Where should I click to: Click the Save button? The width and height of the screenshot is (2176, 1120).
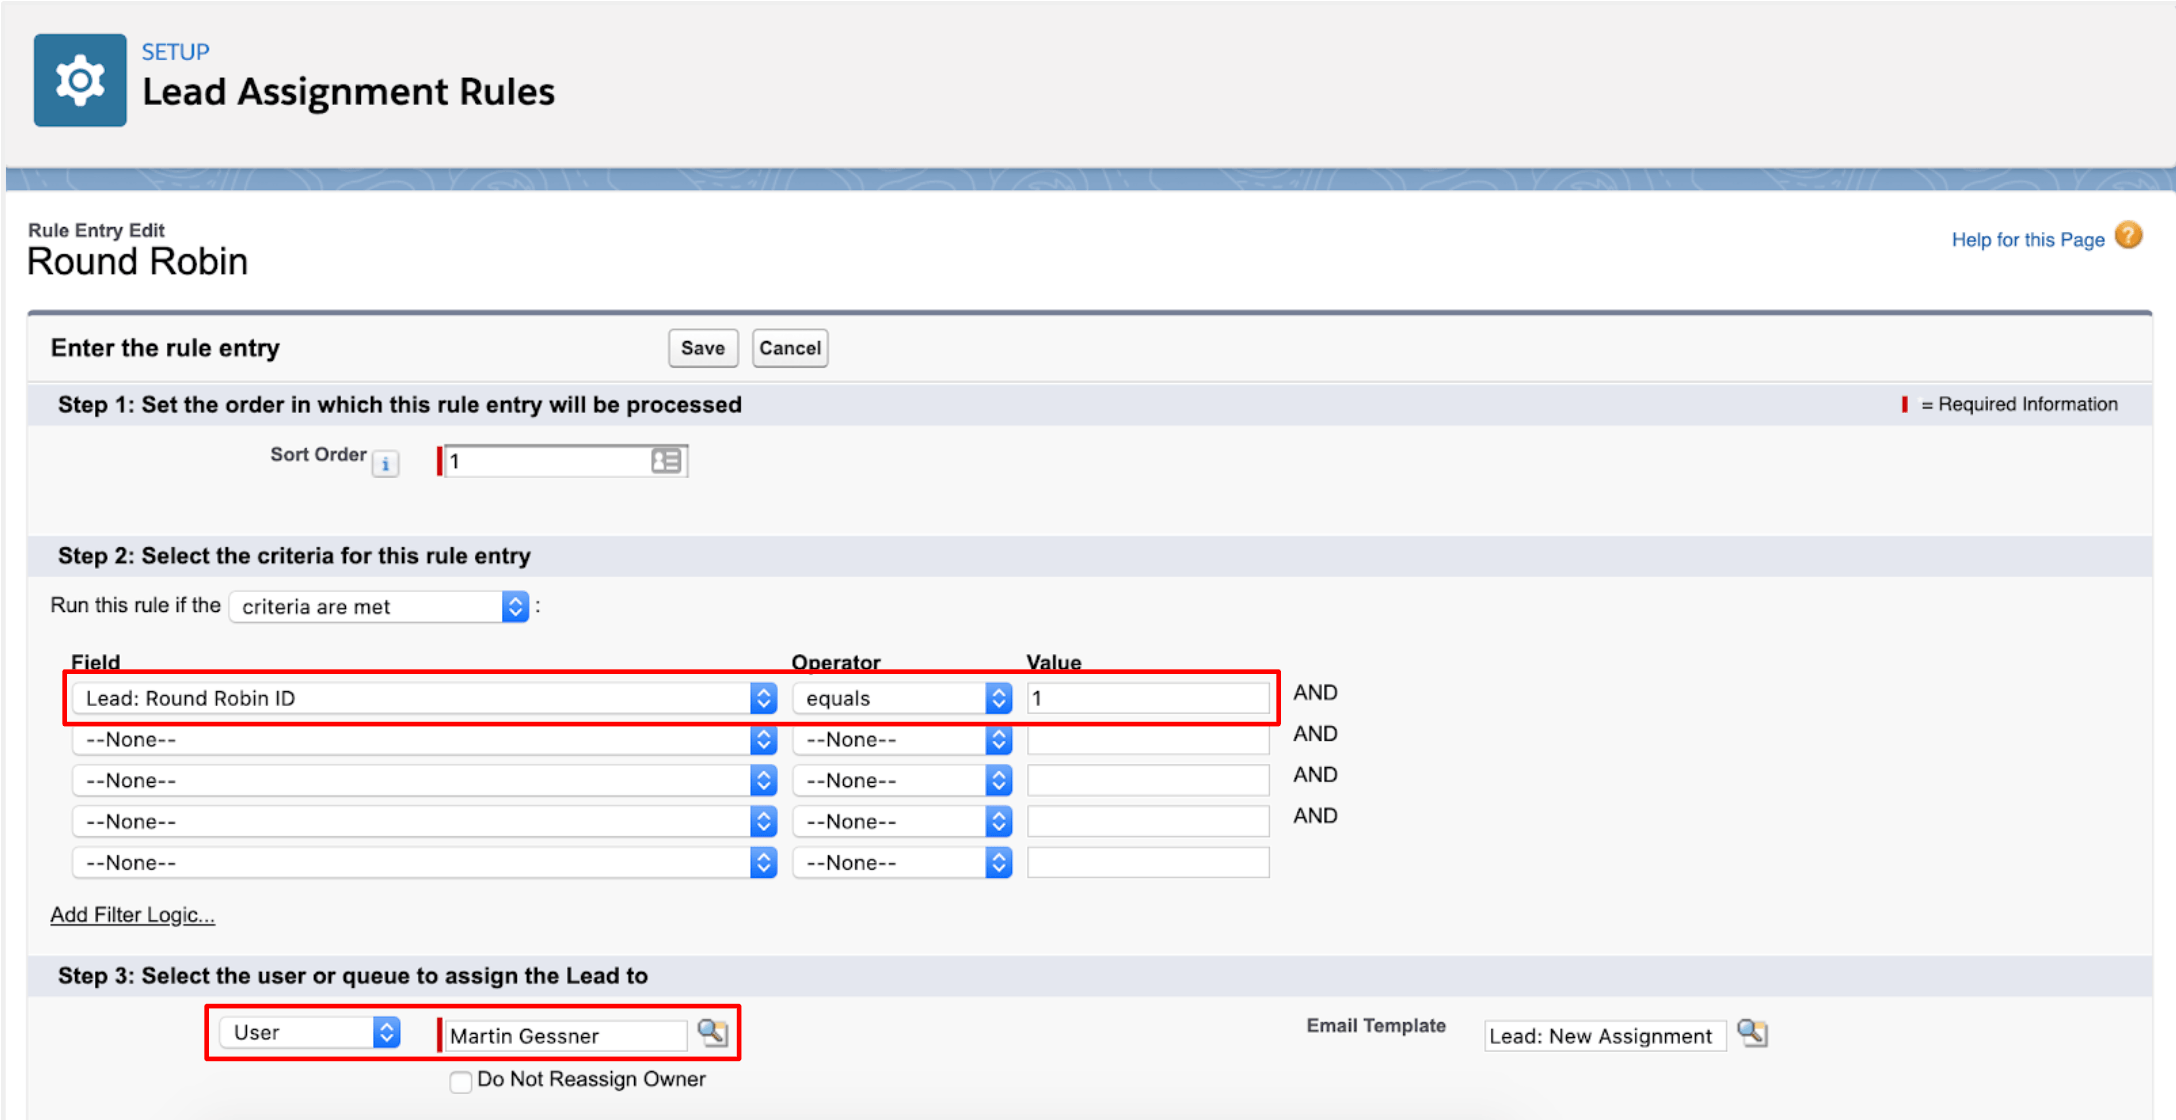[703, 348]
